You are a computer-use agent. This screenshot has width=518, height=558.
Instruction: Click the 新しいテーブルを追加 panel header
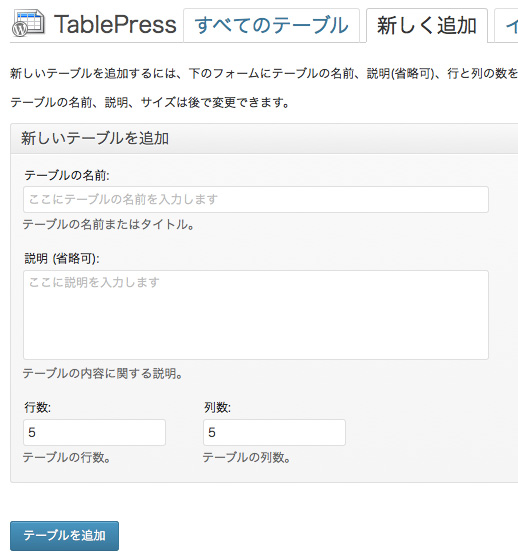point(264,139)
